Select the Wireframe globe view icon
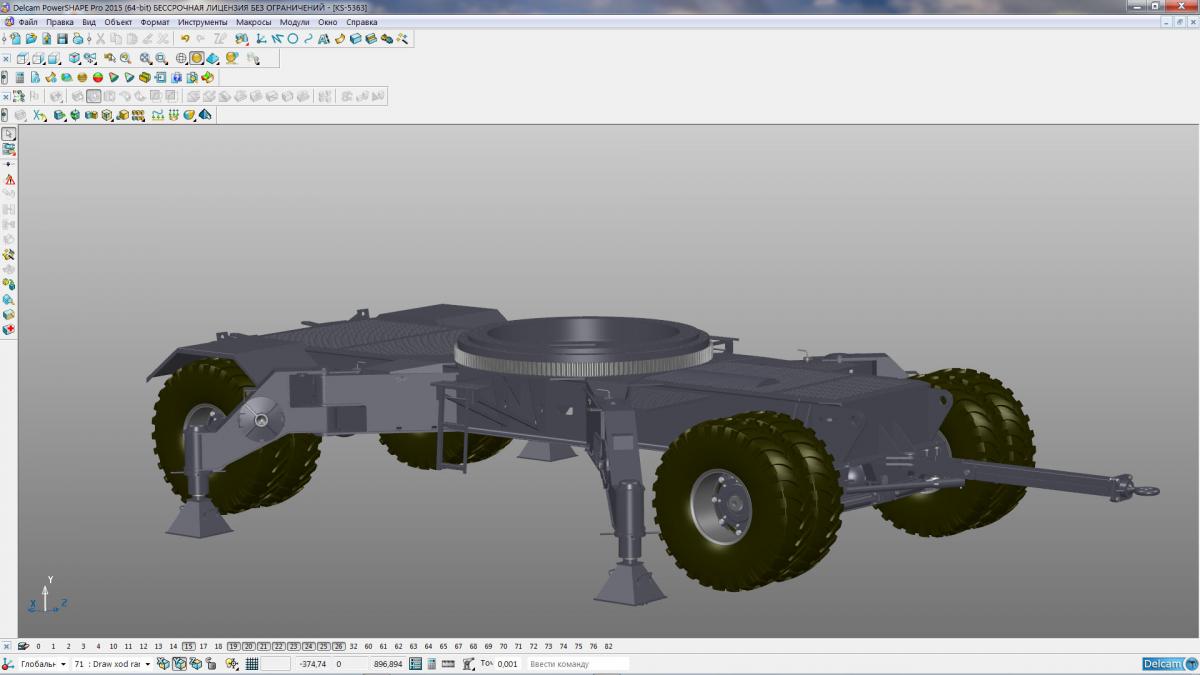This screenshot has width=1200, height=675. (181, 58)
